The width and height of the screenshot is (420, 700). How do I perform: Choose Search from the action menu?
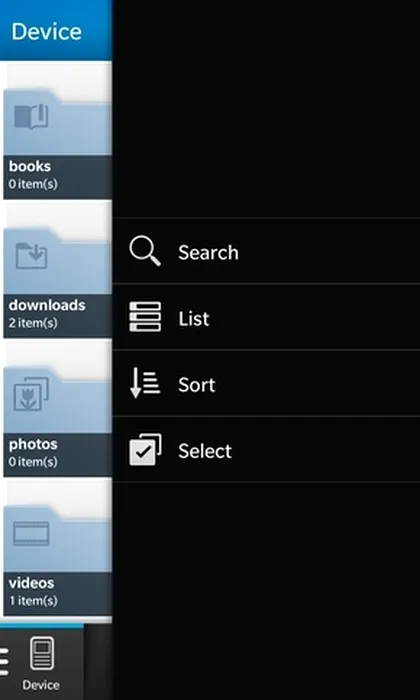pyautogui.click(x=266, y=251)
